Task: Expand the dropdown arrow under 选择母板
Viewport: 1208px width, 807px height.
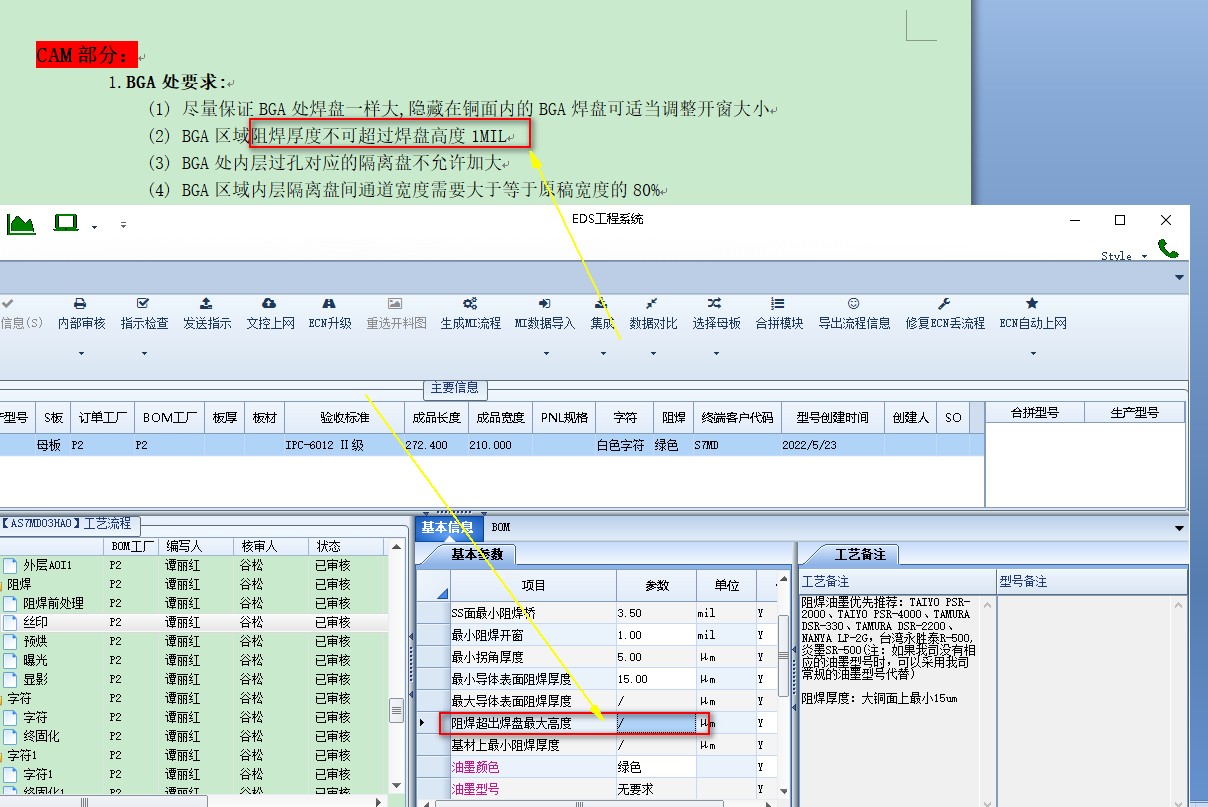Action: coord(716,353)
